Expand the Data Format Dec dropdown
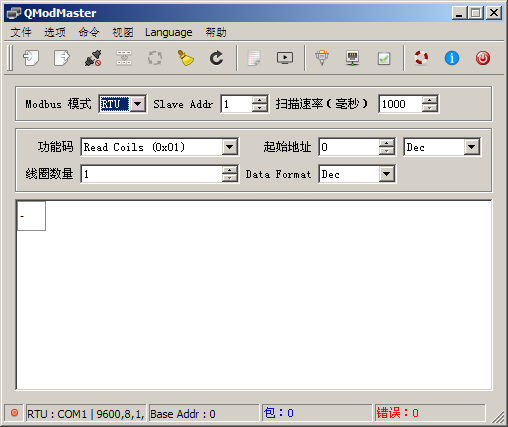This screenshot has height=427, width=508. pos(386,174)
